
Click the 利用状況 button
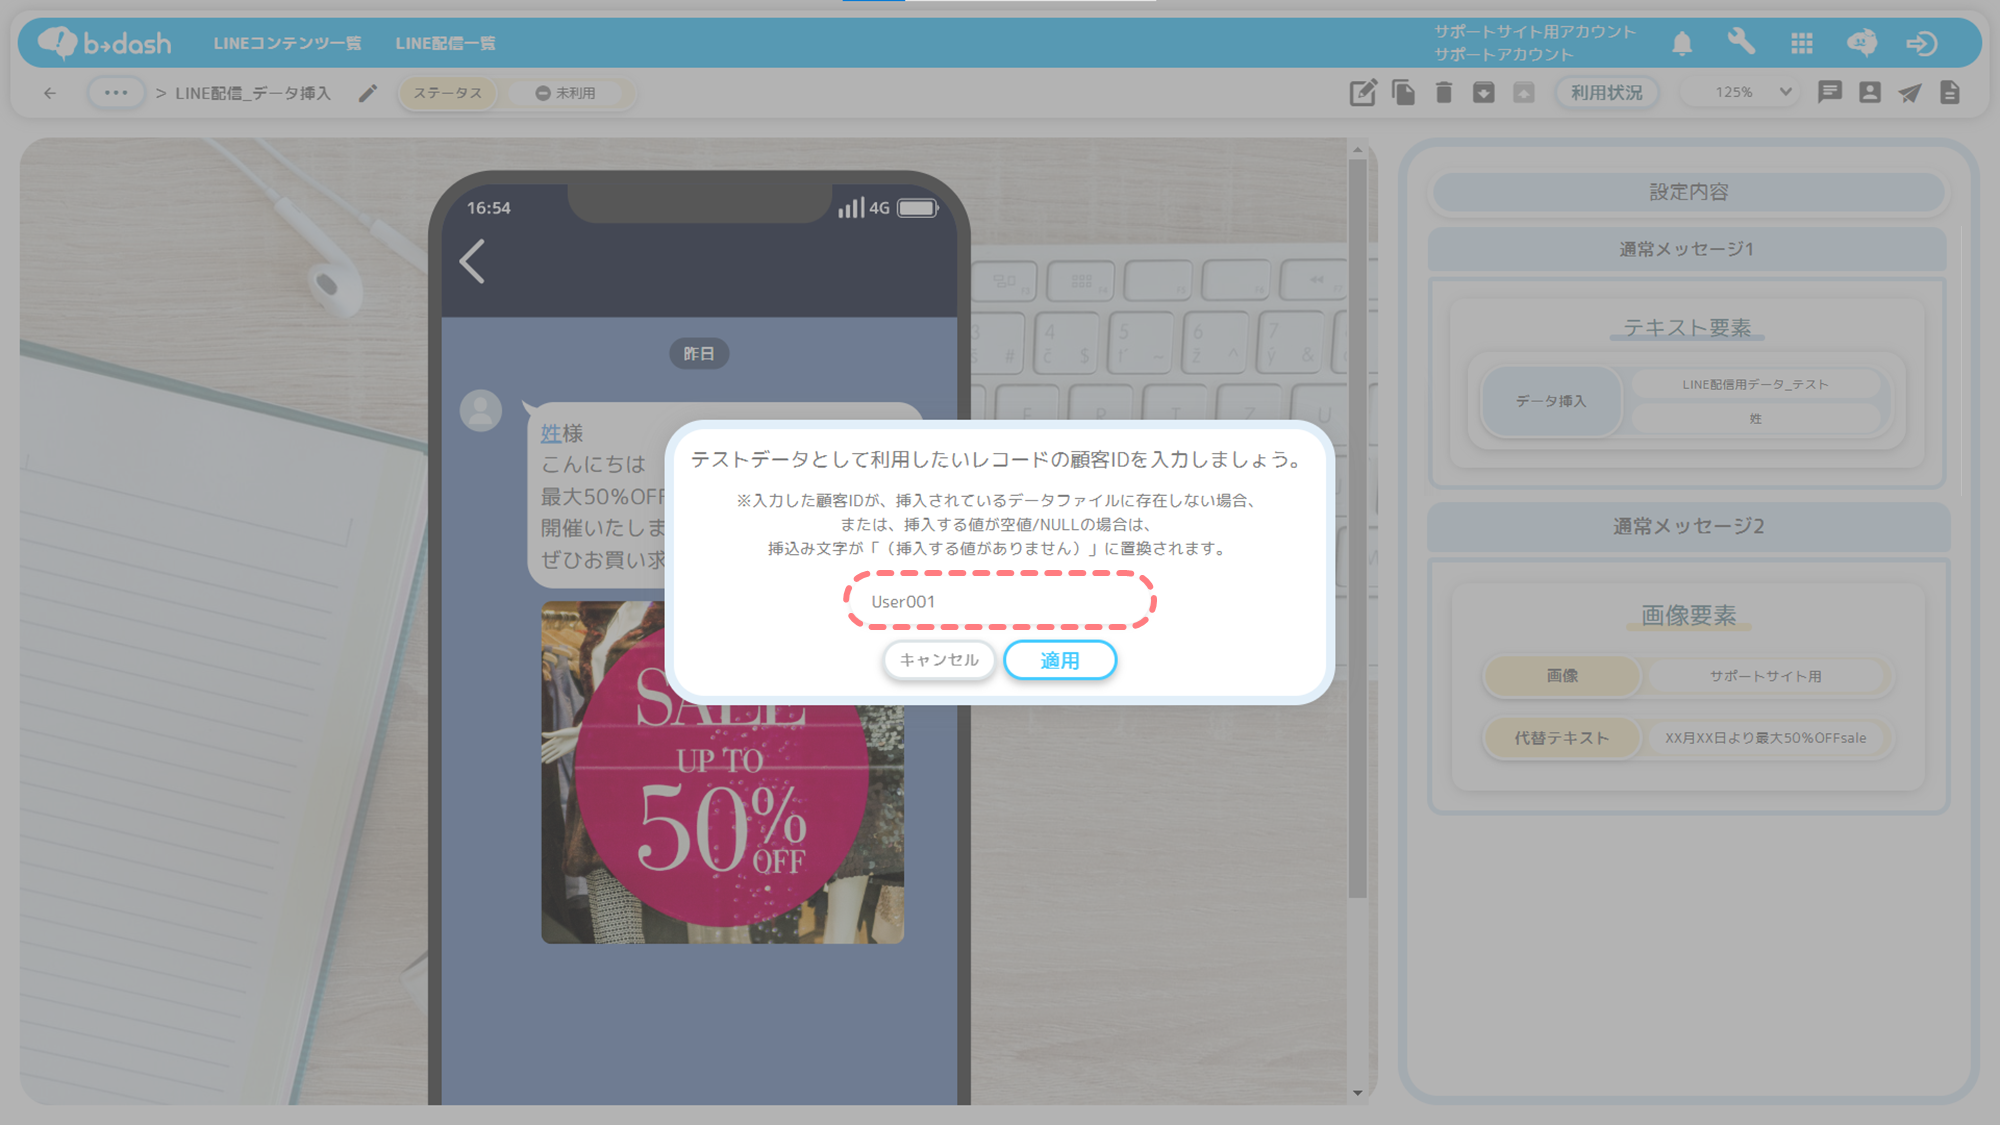(x=1606, y=93)
